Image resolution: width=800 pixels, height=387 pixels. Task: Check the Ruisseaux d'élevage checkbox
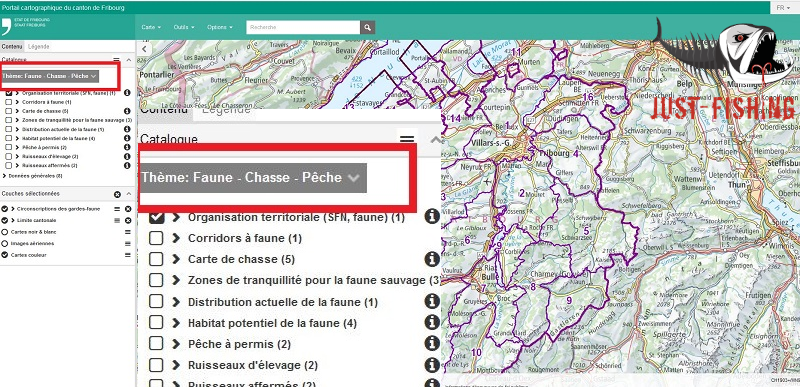[9, 157]
